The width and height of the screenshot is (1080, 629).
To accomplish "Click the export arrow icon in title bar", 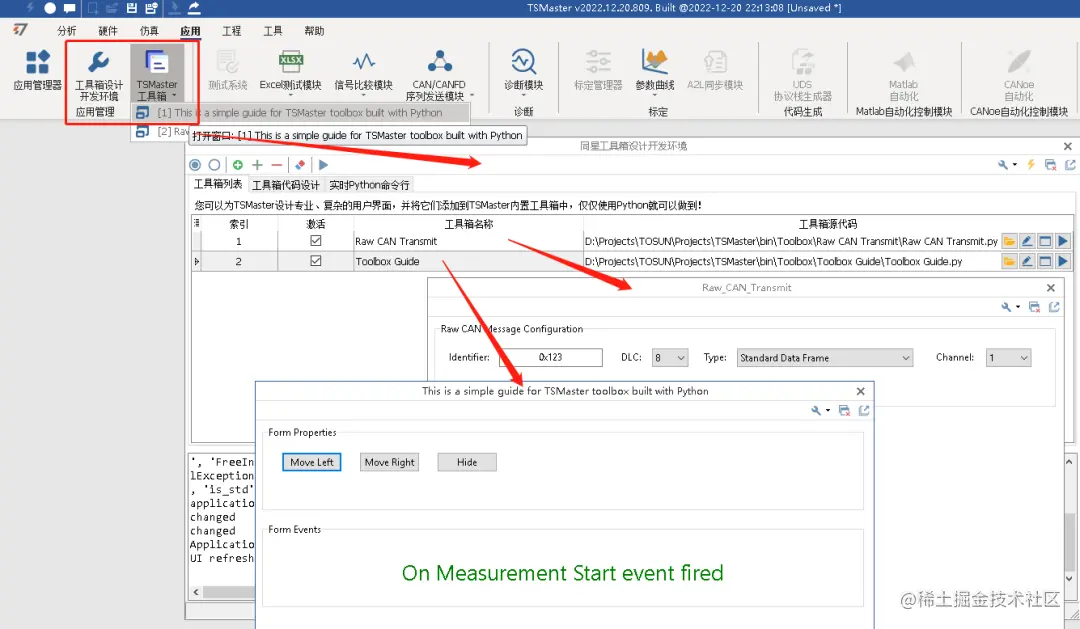I will coord(194,8).
